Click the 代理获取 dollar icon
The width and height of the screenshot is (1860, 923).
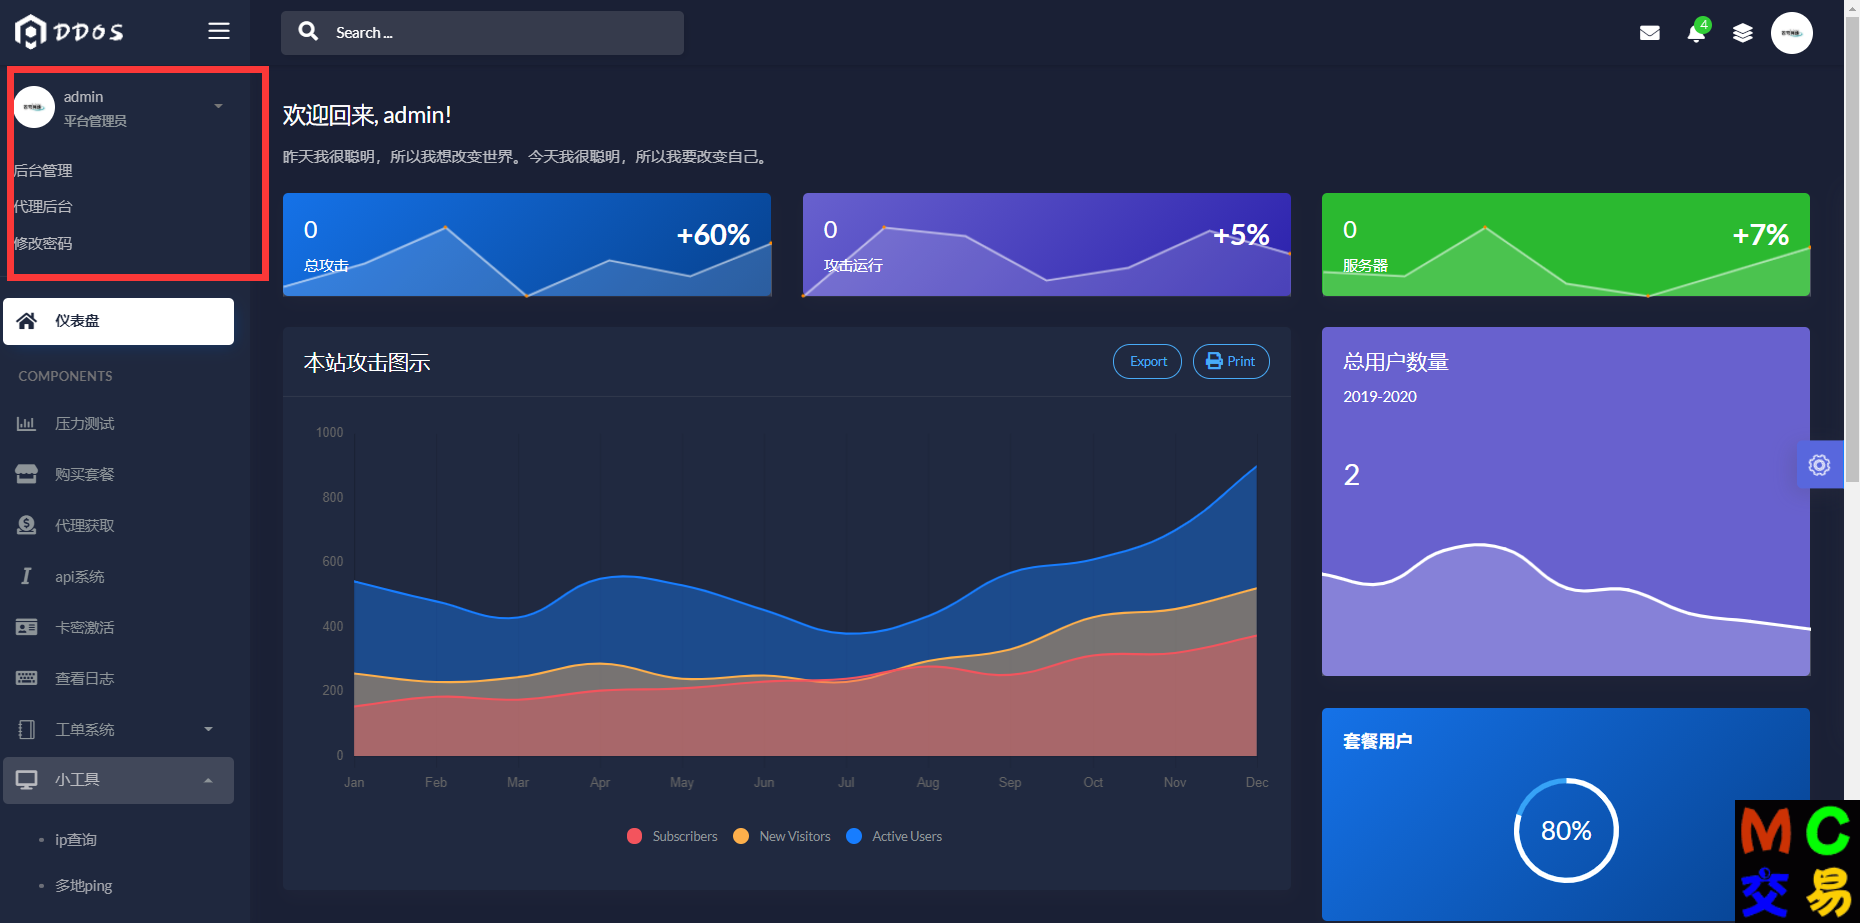tap(26, 525)
